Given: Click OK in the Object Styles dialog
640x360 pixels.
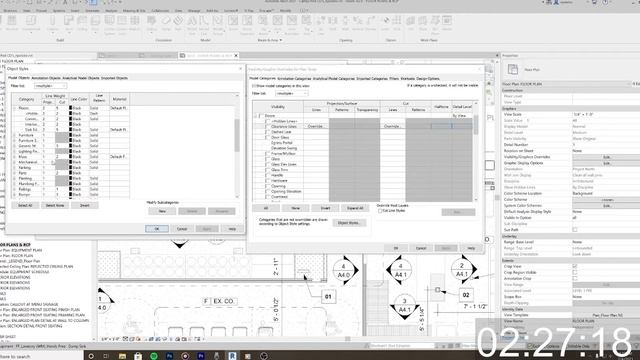Looking at the screenshot, I should coord(157,229).
